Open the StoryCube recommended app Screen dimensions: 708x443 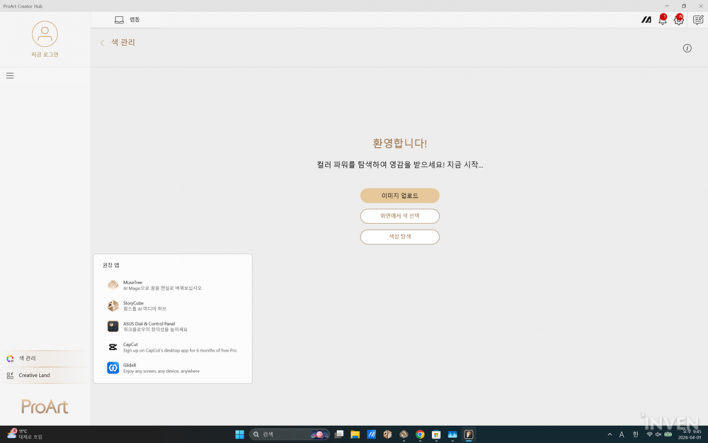pyautogui.click(x=170, y=306)
